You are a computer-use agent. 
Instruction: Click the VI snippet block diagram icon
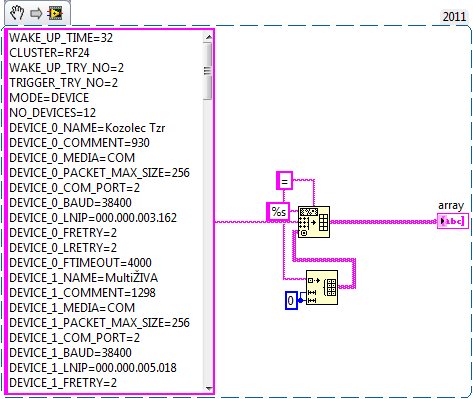click(x=55, y=13)
